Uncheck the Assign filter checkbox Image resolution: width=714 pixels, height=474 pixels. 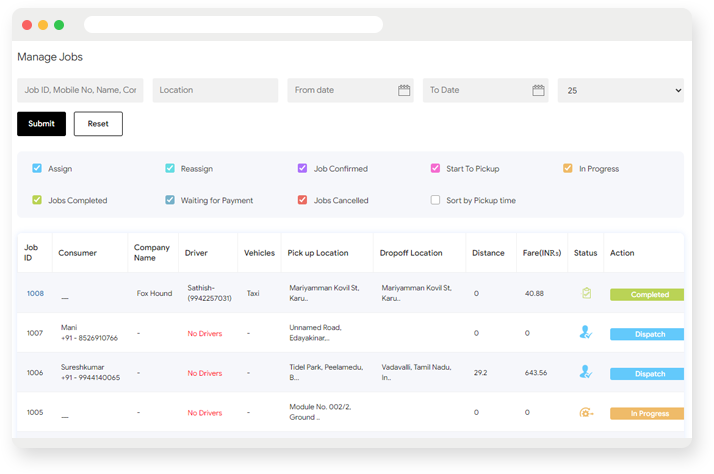point(37,168)
